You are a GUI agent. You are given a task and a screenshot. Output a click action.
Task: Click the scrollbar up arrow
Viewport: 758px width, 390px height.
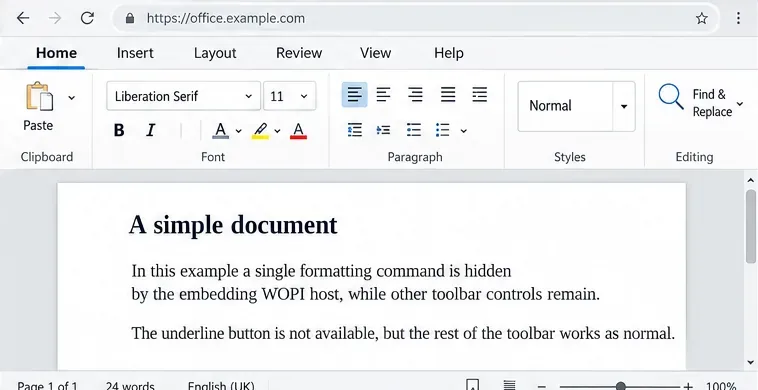click(750, 180)
